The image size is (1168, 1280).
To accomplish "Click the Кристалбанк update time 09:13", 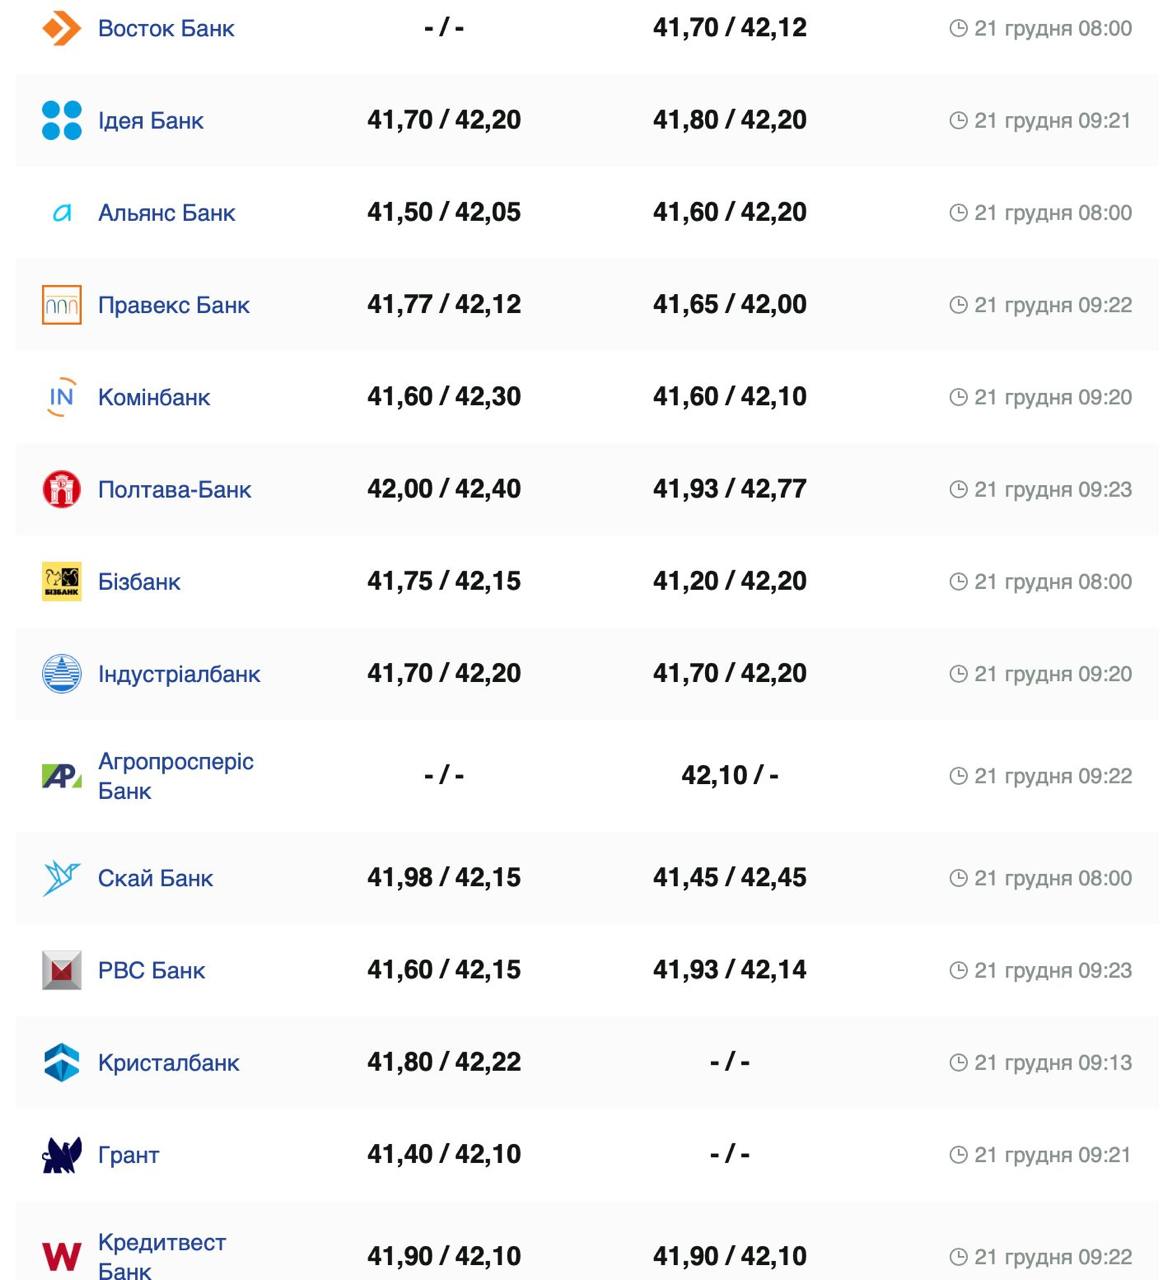I will pos(1052,1063).
